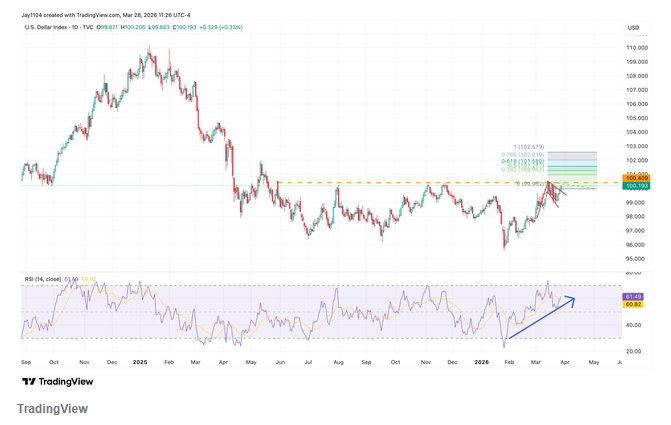671x425 pixels.
Task: Select the USD currency label
Action: [x=633, y=28]
